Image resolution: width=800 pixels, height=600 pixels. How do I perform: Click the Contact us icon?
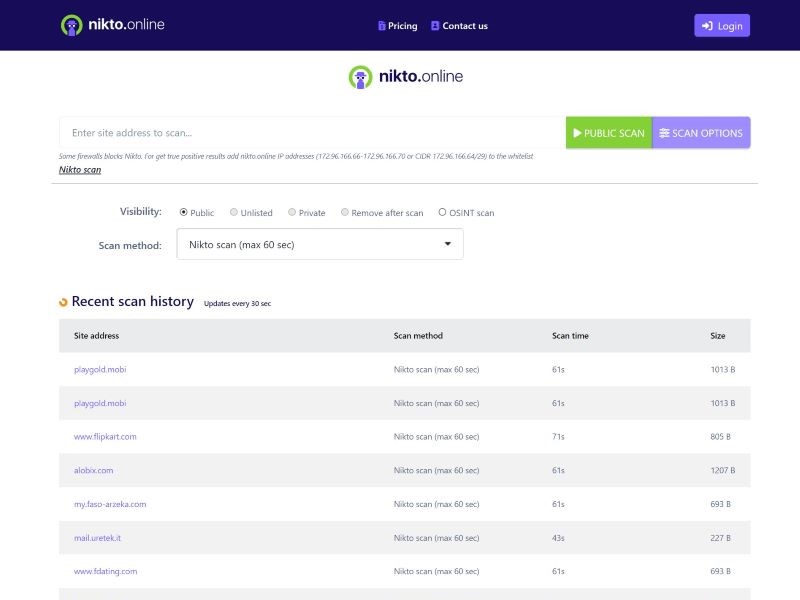(x=435, y=26)
